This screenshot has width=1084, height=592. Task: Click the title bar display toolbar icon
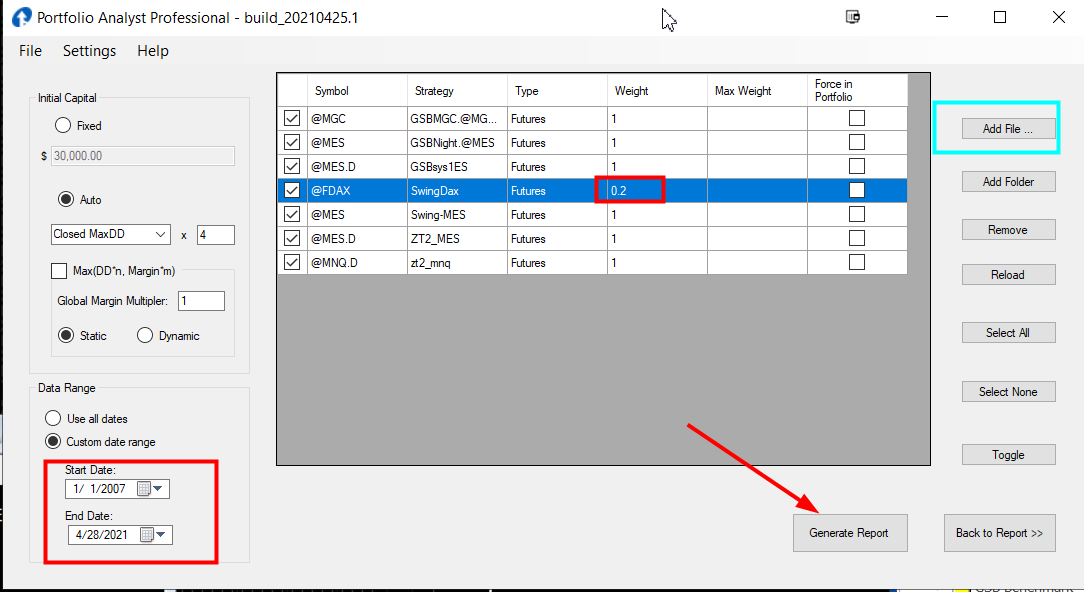pyautogui.click(x=852, y=17)
